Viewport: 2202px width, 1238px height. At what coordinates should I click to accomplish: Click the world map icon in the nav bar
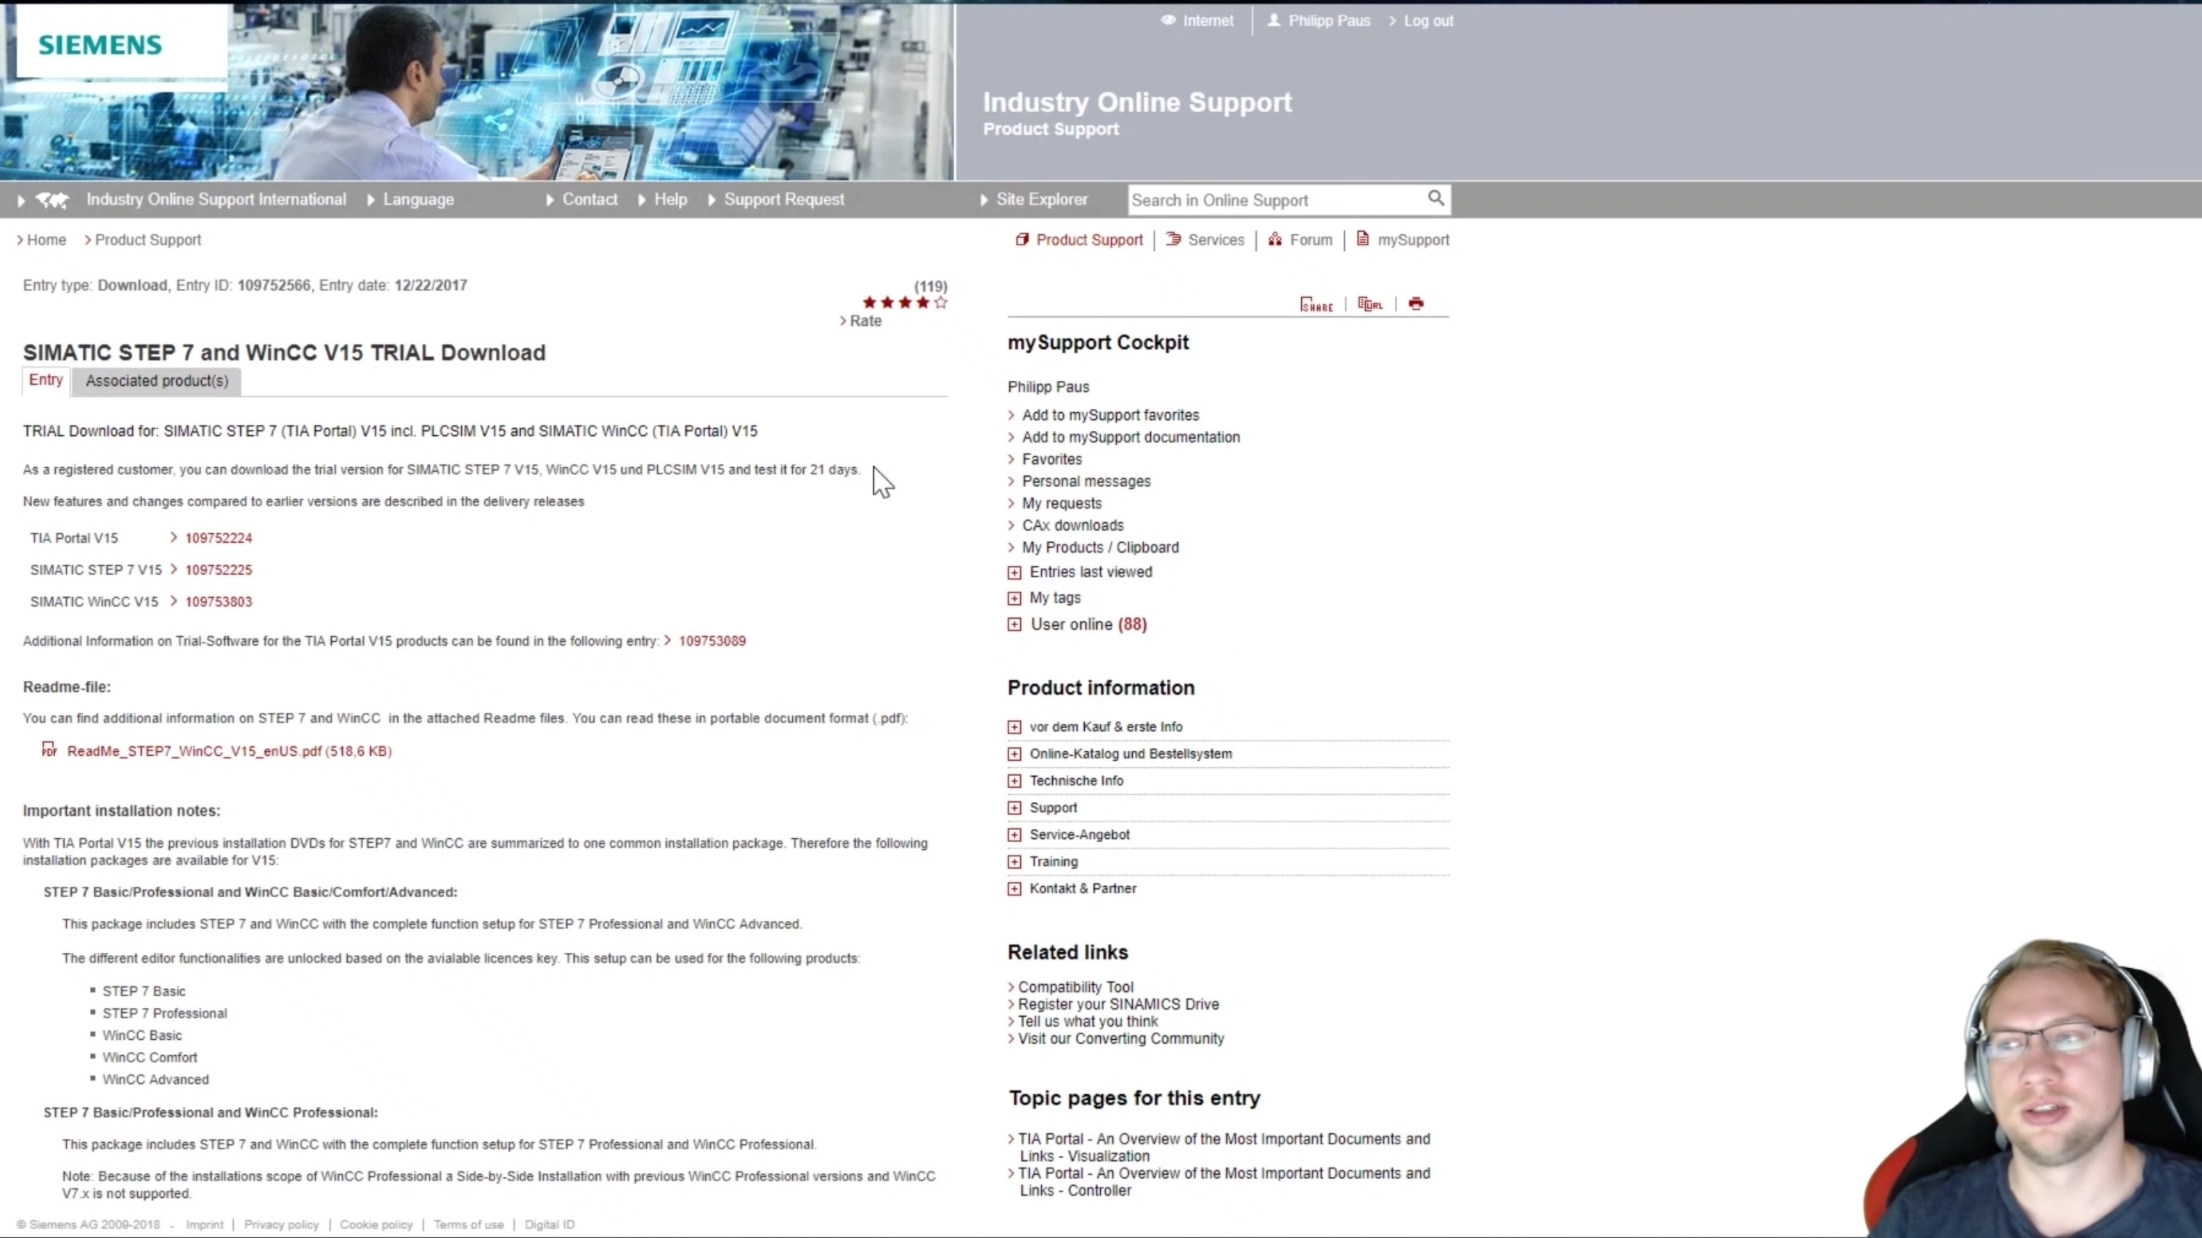click(51, 200)
